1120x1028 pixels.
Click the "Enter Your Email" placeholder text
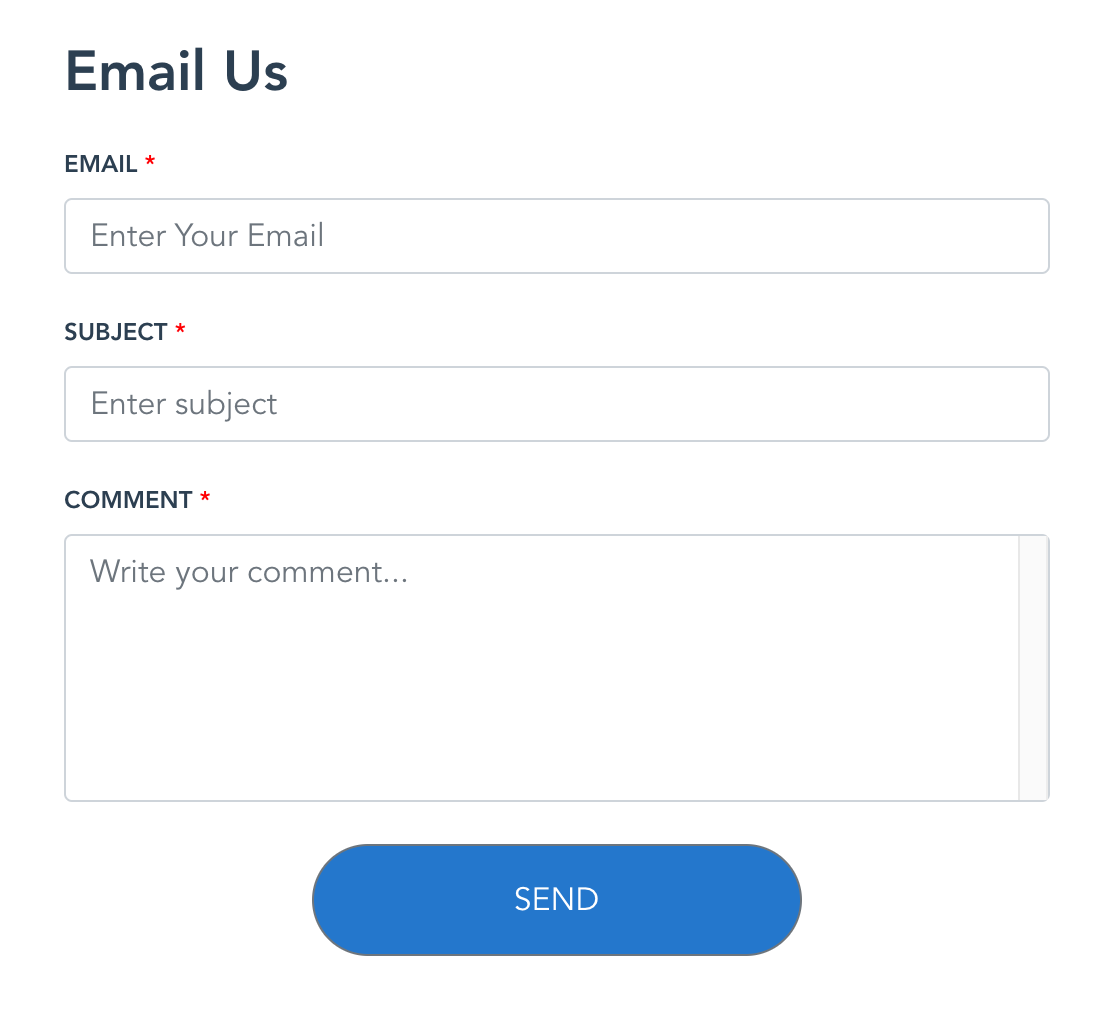(x=207, y=236)
